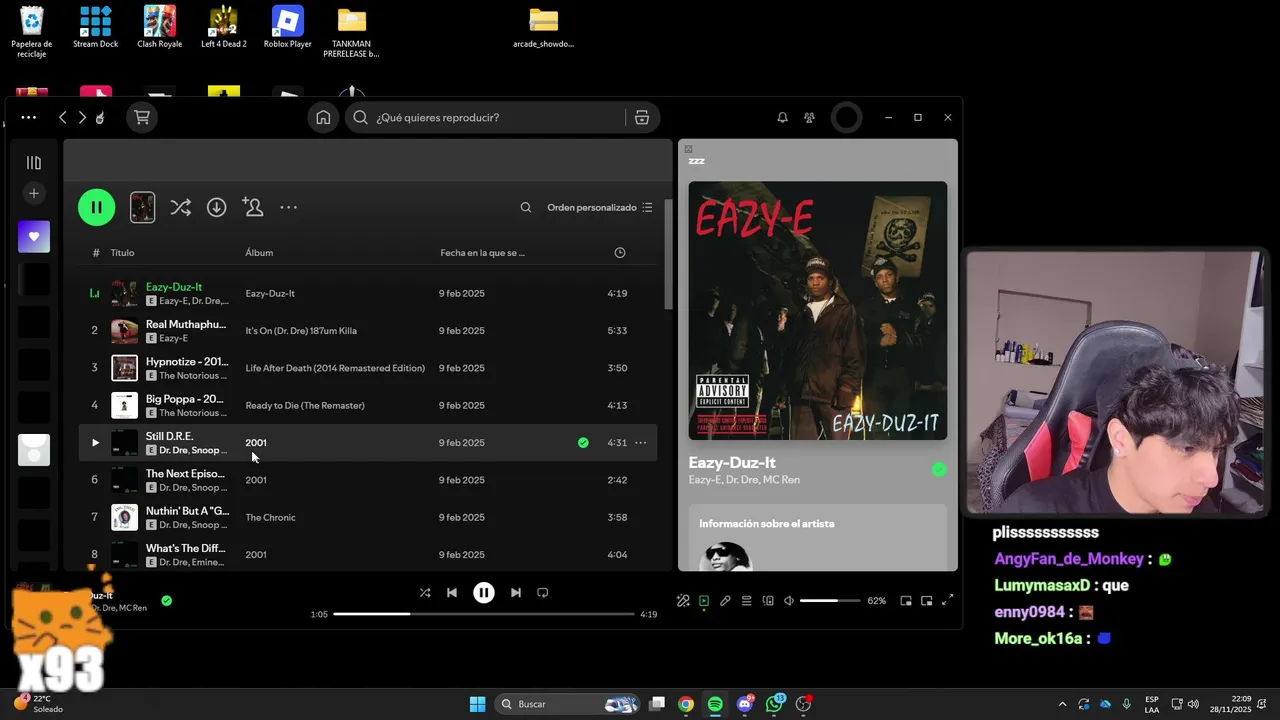
Task: Connect to a device icon
Action: (768, 601)
